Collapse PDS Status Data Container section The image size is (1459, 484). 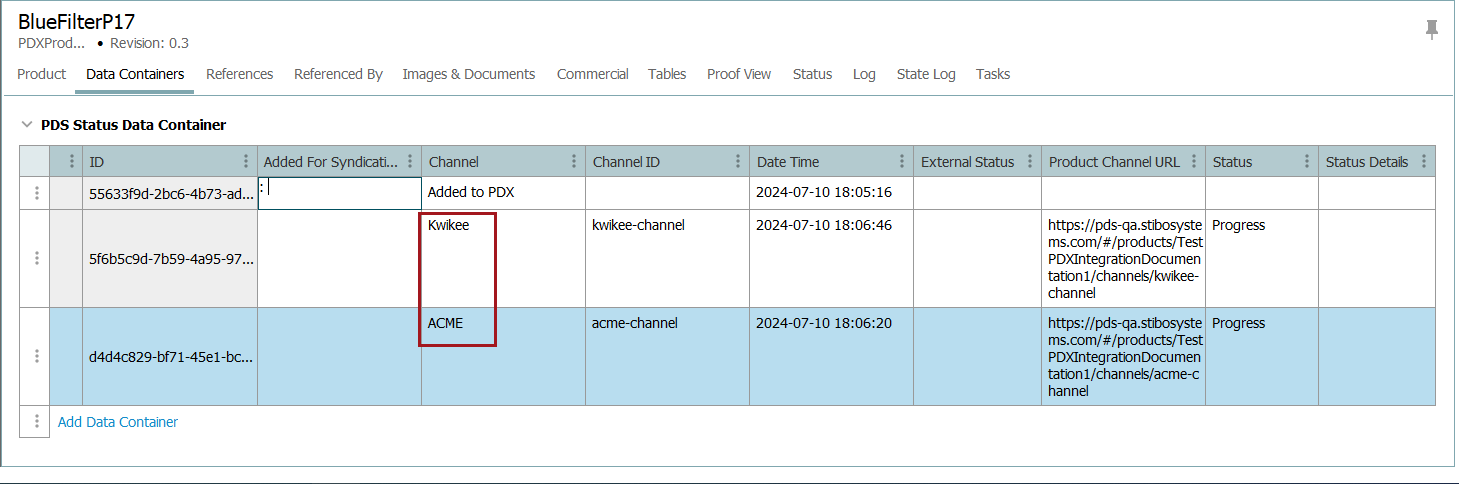(x=26, y=125)
